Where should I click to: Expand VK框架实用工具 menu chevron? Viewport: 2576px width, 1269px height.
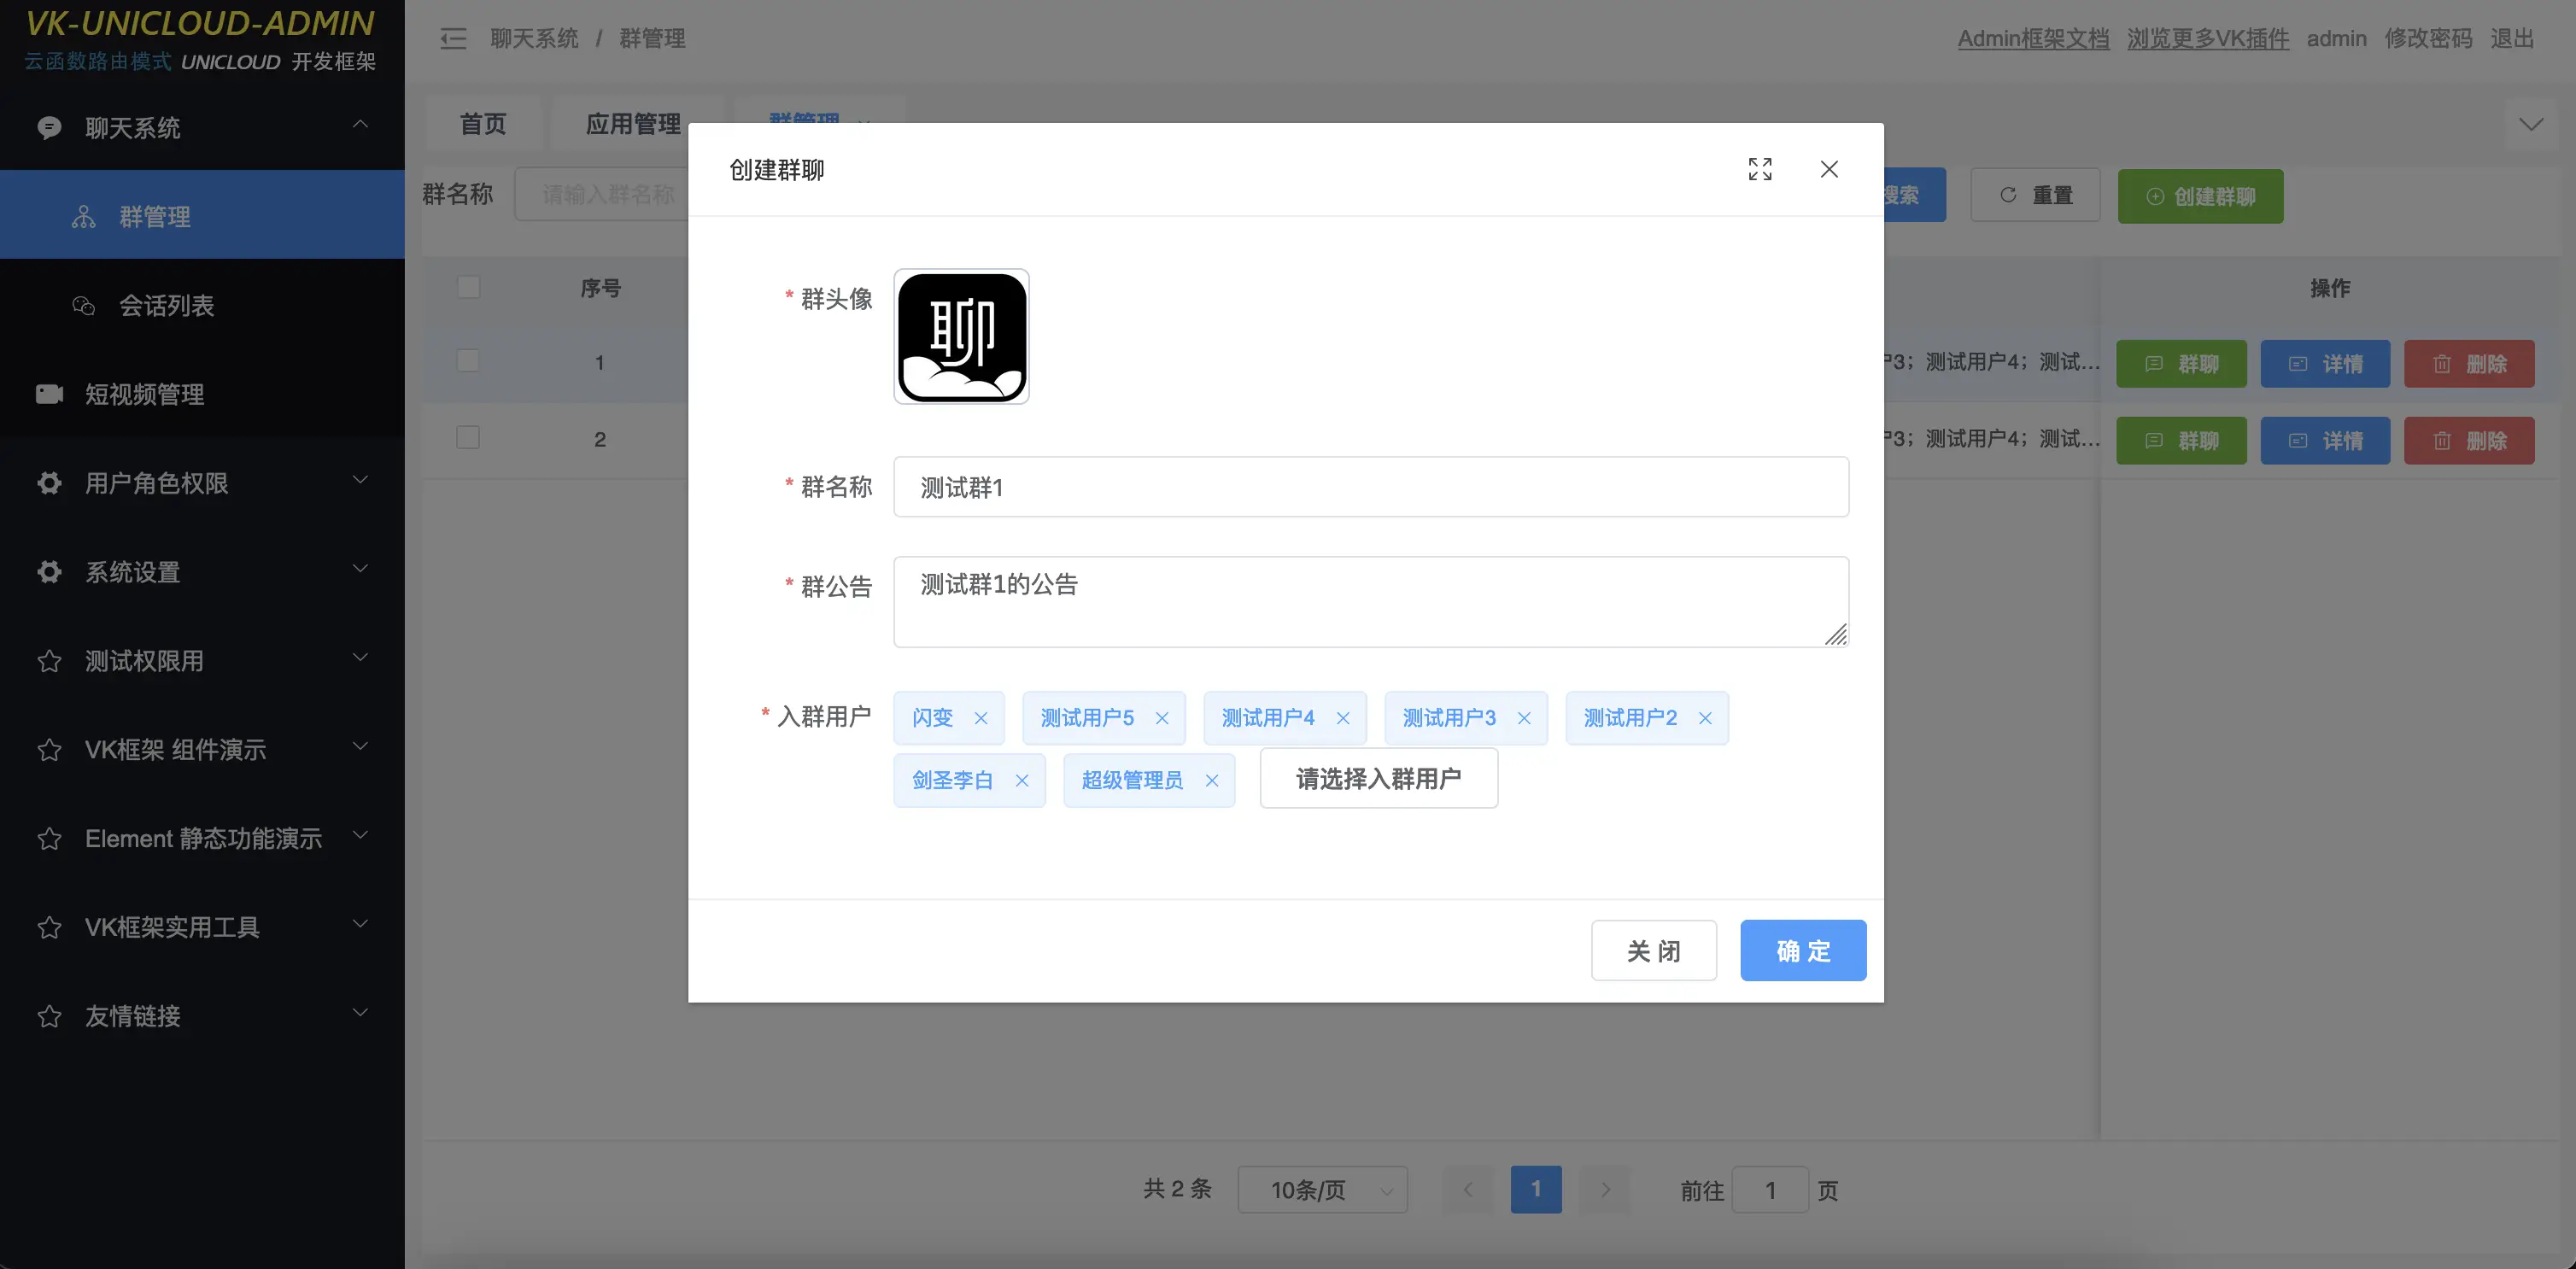tap(360, 923)
